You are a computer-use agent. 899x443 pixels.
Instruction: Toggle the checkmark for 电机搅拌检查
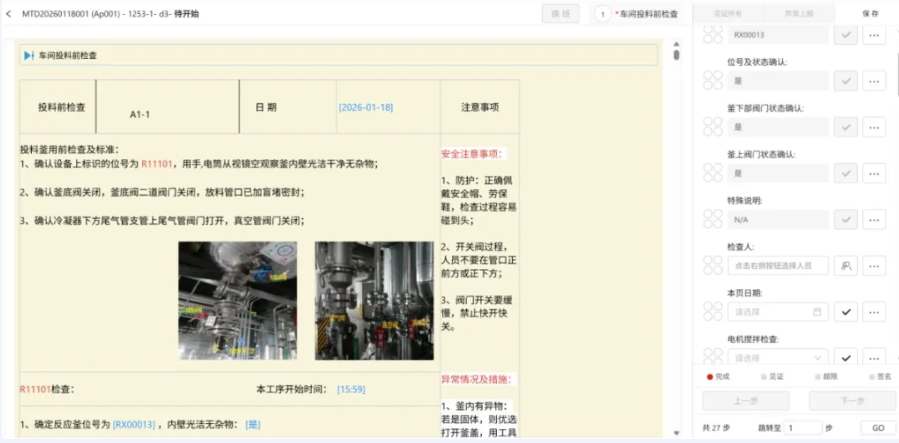click(x=846, y=357)
